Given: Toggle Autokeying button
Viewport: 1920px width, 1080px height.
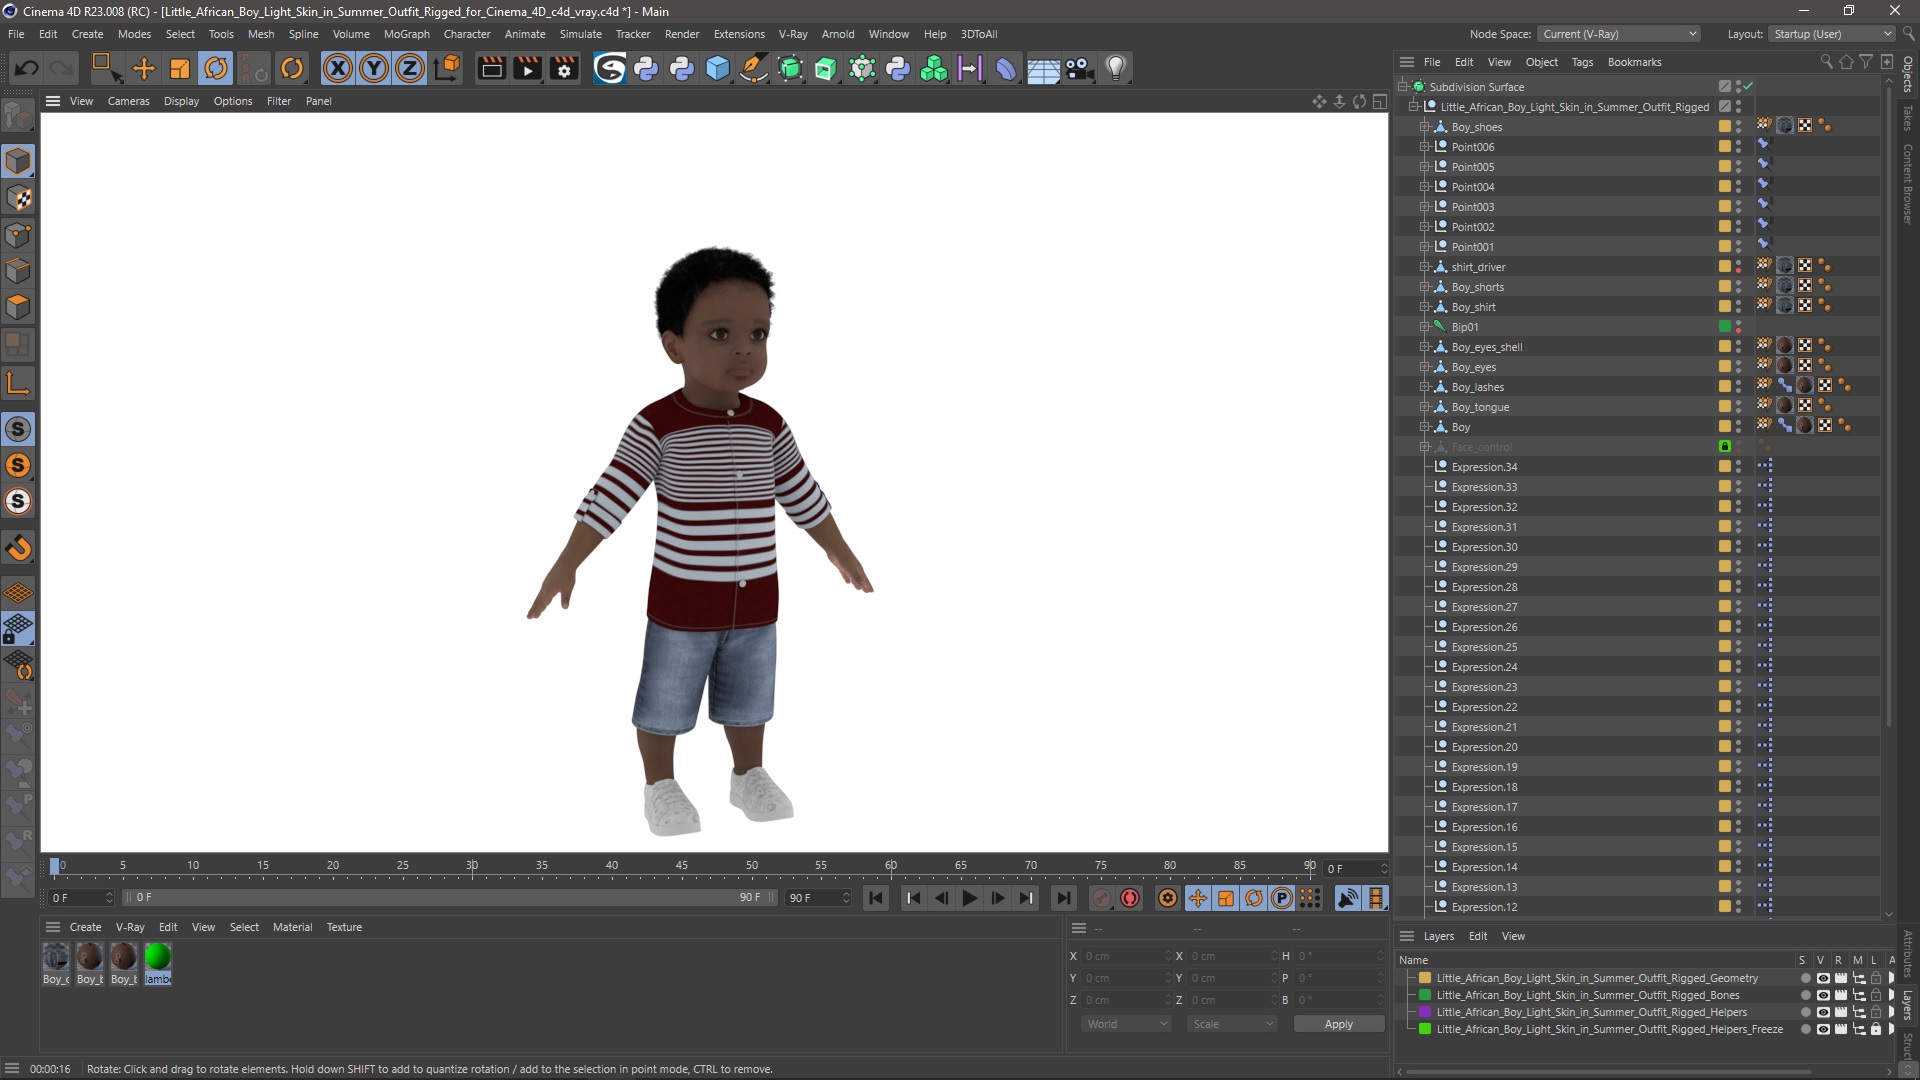Looking at the screenshot, I should [x=1130, y=898].
